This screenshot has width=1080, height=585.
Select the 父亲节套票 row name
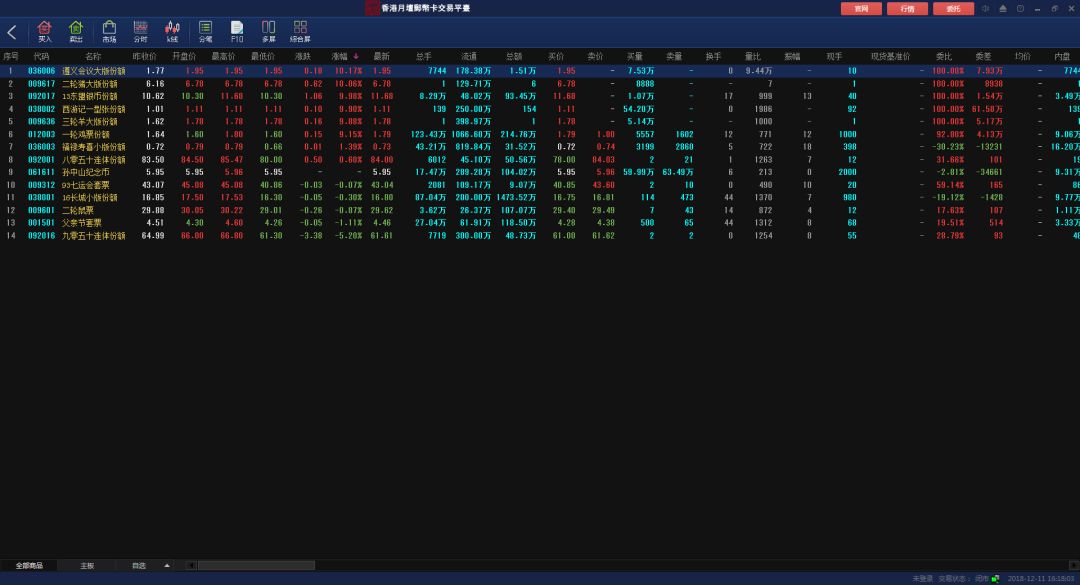[x=82, y=223]
